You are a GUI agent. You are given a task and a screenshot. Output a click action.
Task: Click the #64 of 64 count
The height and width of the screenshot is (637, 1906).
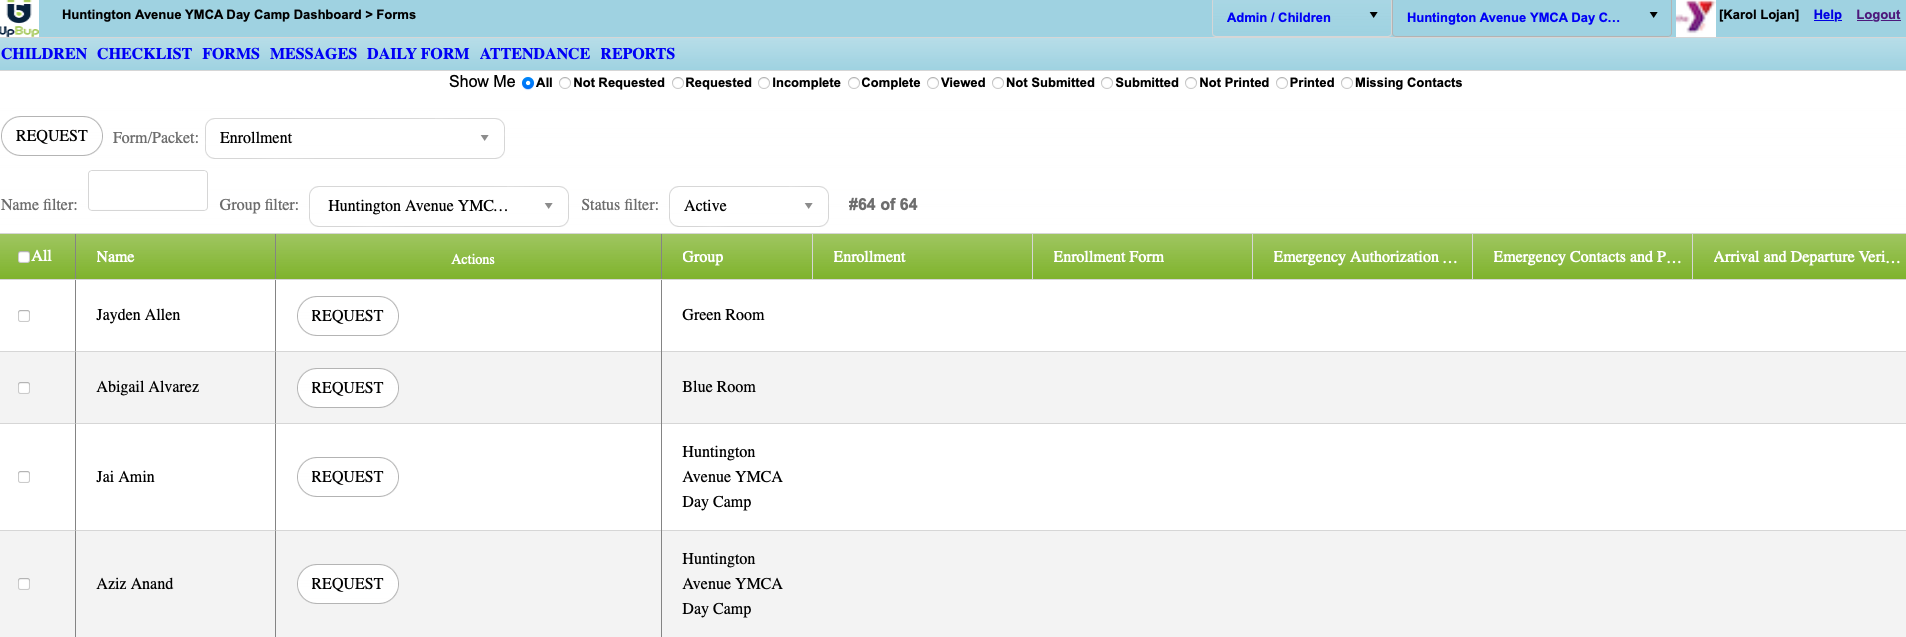883,204
